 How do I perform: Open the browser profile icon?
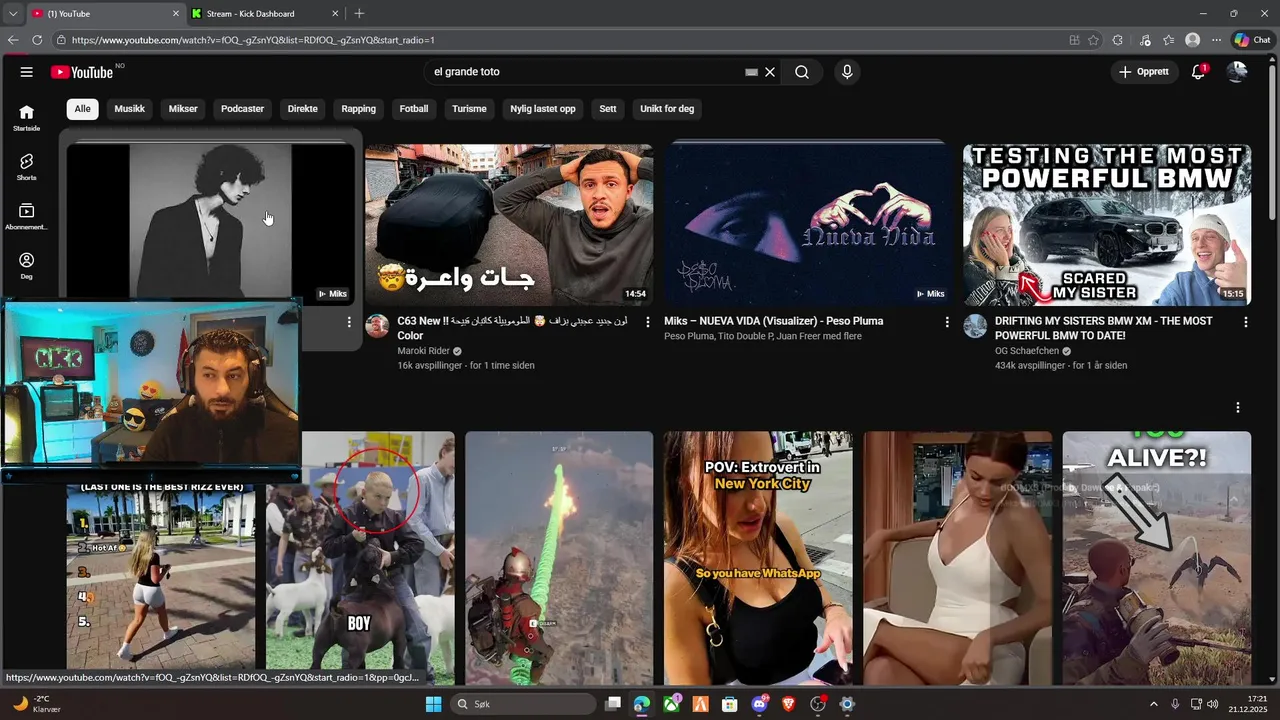(1192, 40)
